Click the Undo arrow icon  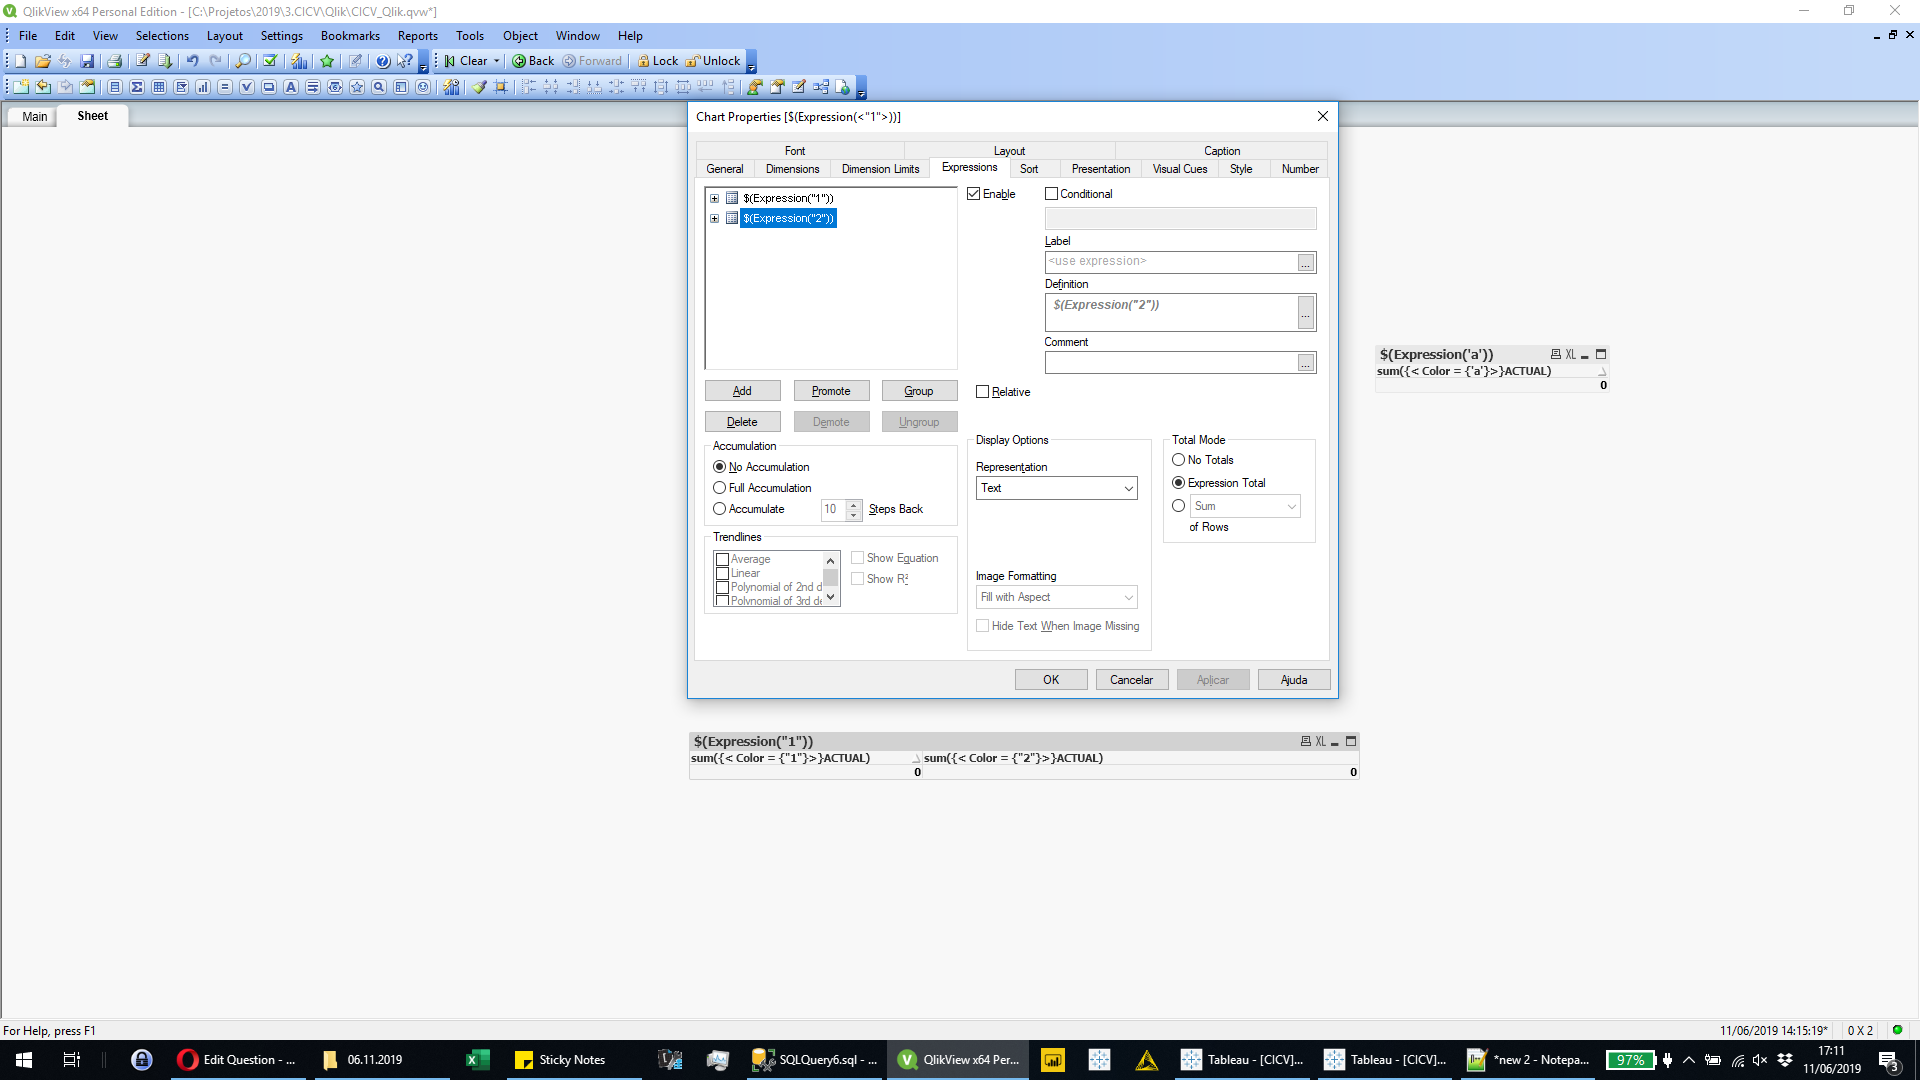point(192,61)
